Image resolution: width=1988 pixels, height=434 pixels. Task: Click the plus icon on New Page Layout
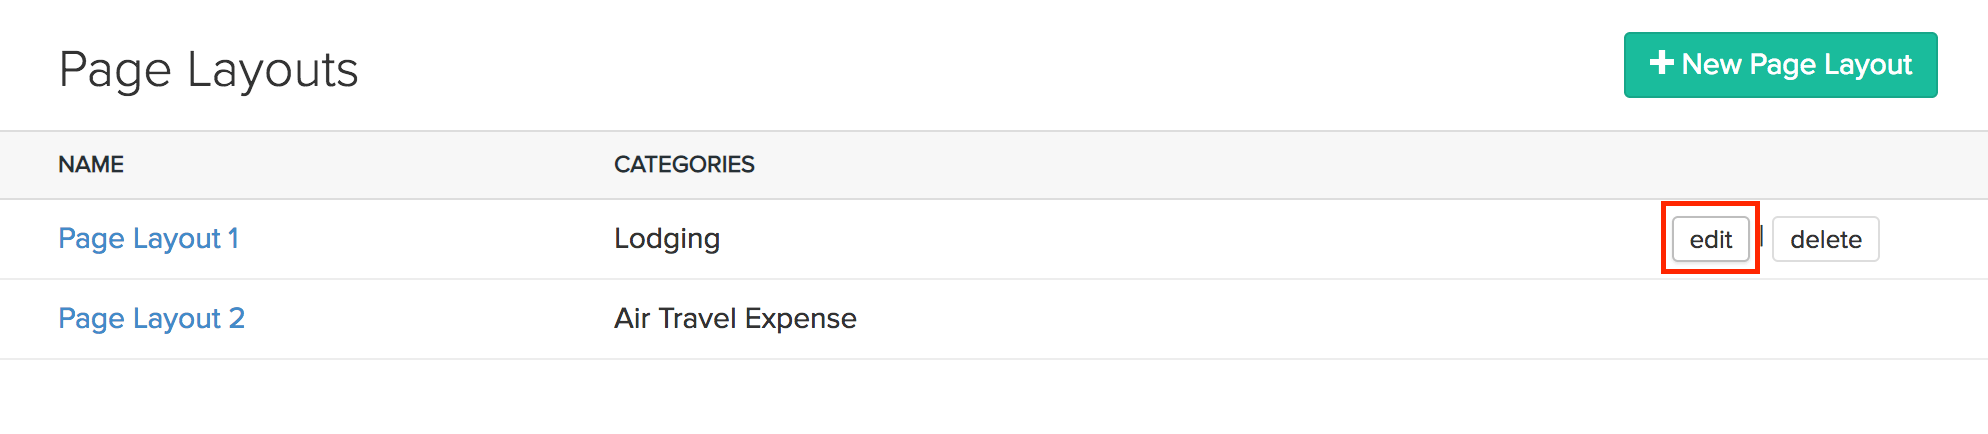[1661, 63]
